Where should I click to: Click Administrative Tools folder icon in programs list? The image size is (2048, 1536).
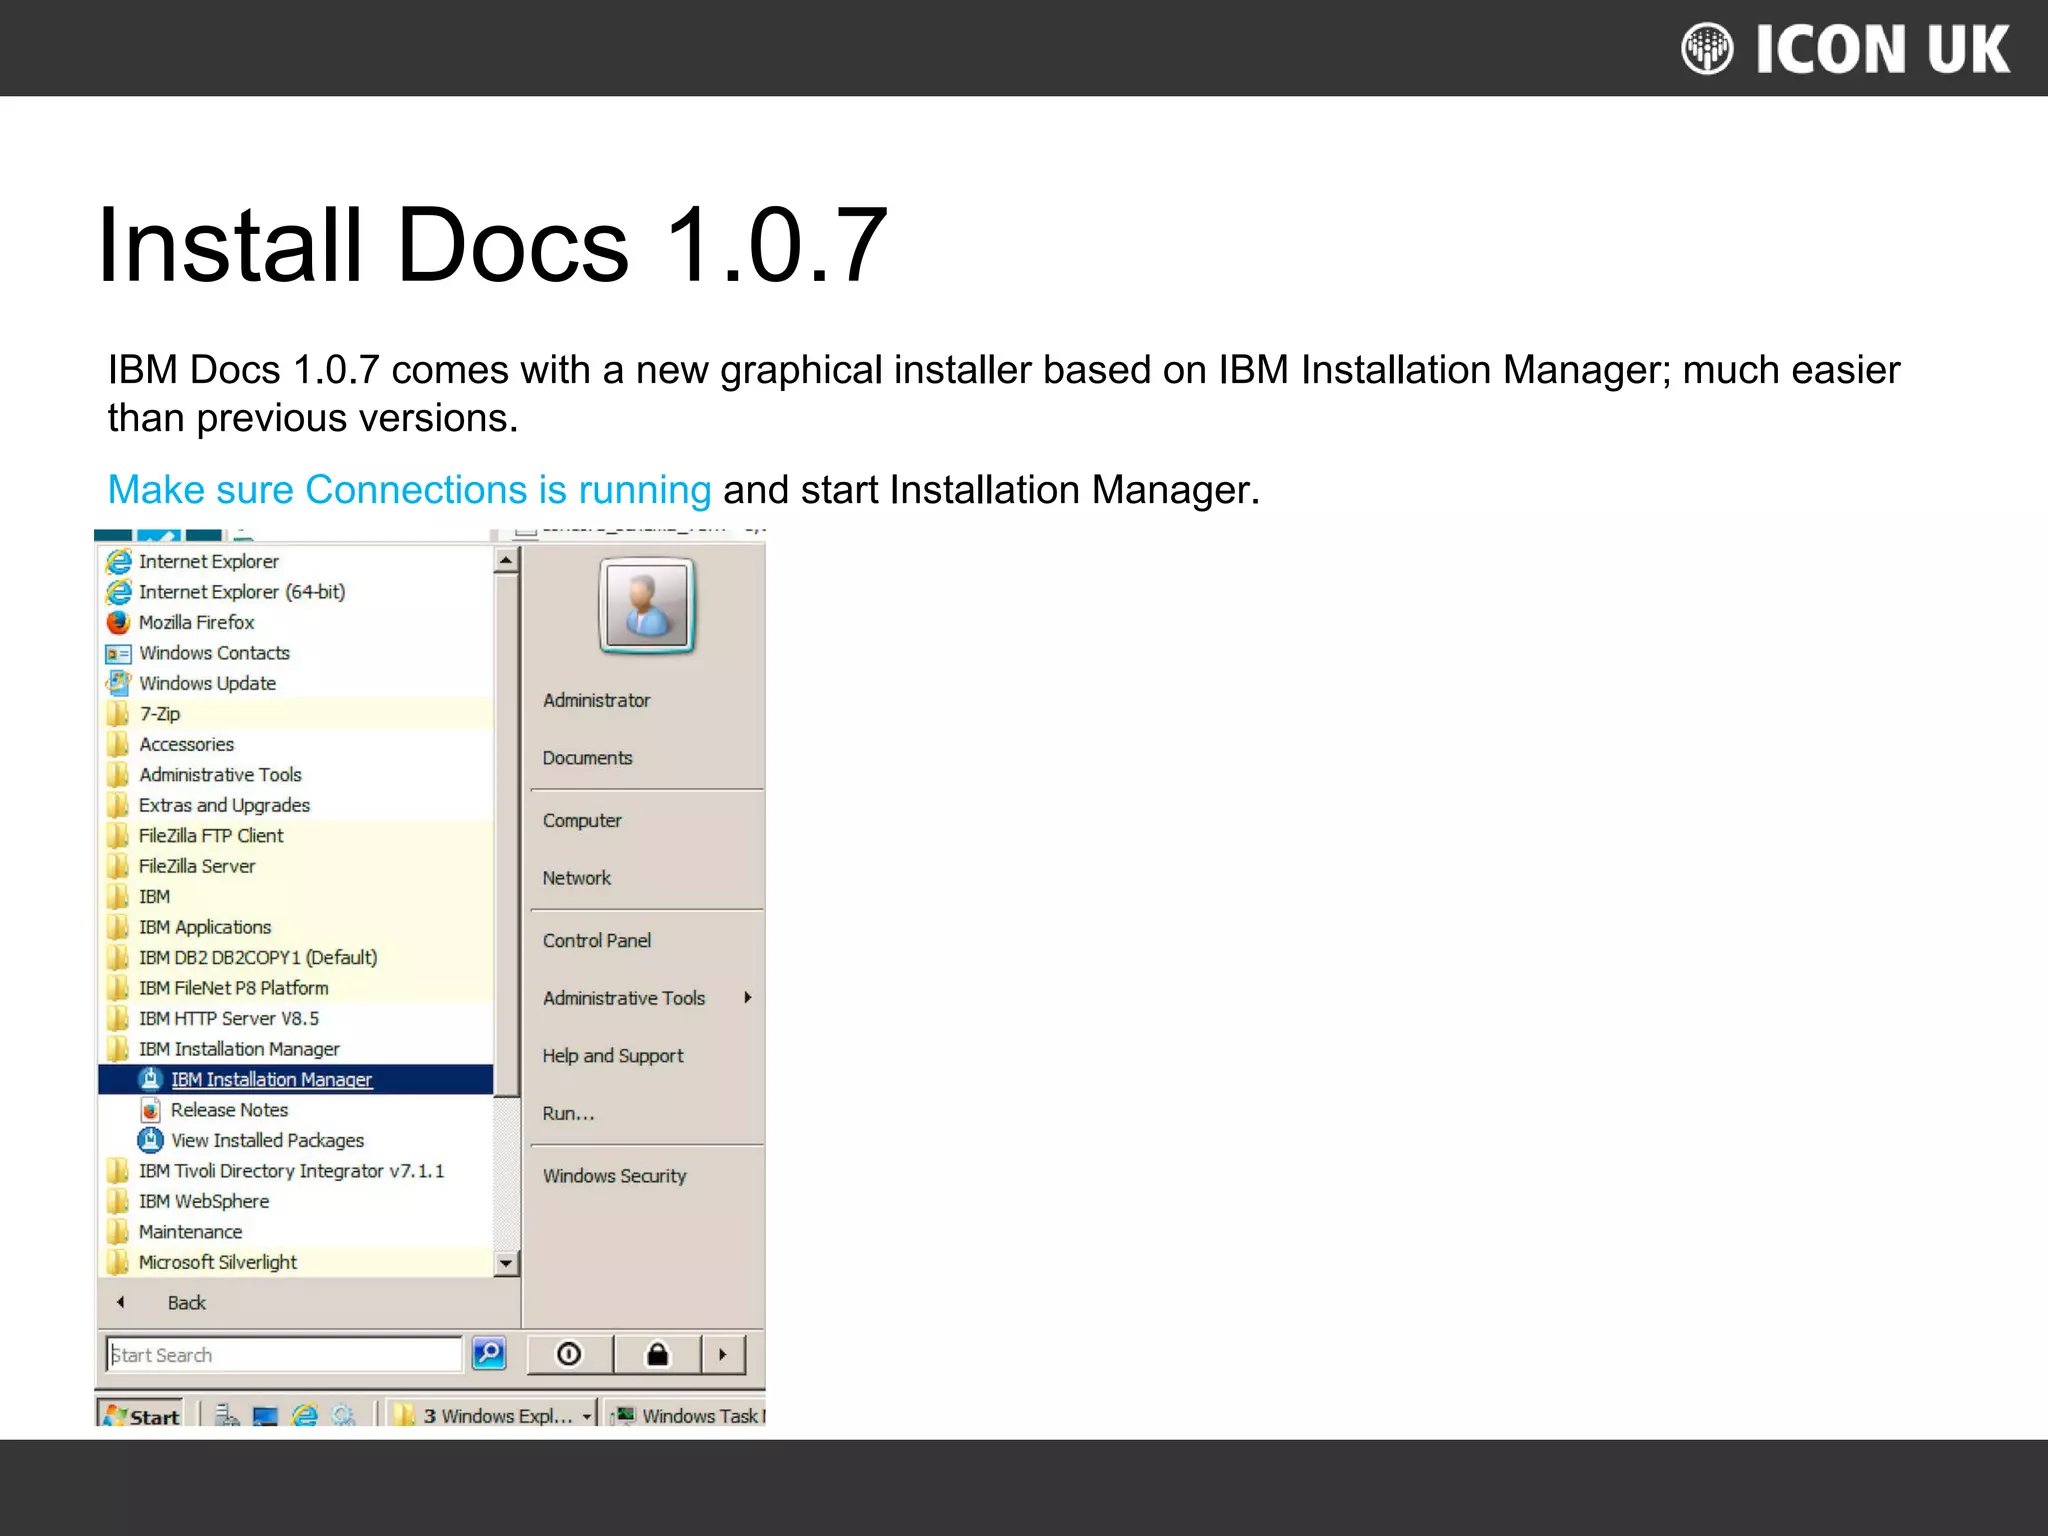pyautogui.click(x=118, y=775)
